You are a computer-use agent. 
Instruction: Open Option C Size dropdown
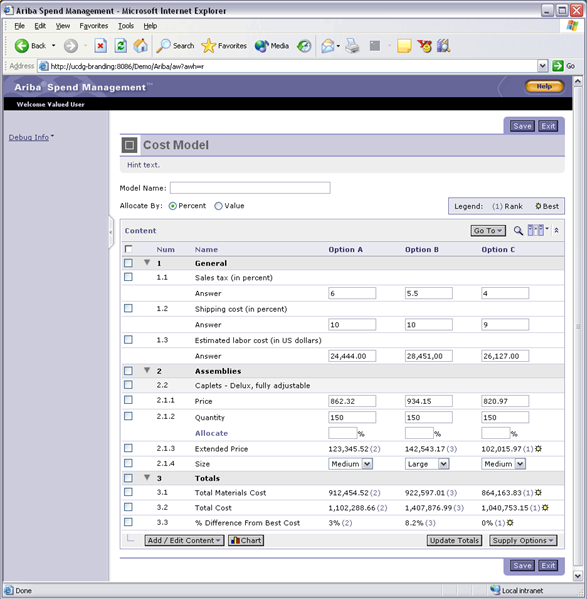[503, 464]
